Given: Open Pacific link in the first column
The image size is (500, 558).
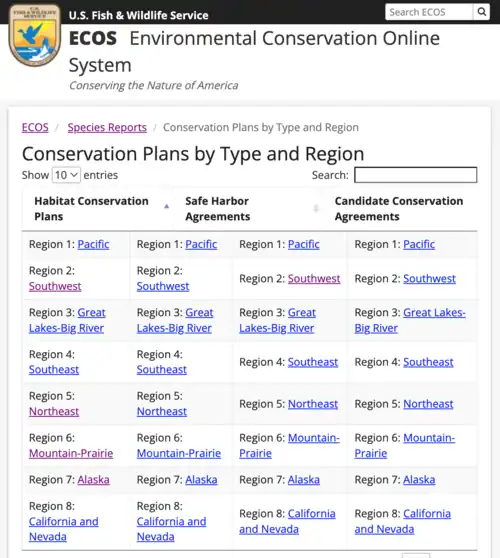Looking at the screenshot, I should click(93, 244).
